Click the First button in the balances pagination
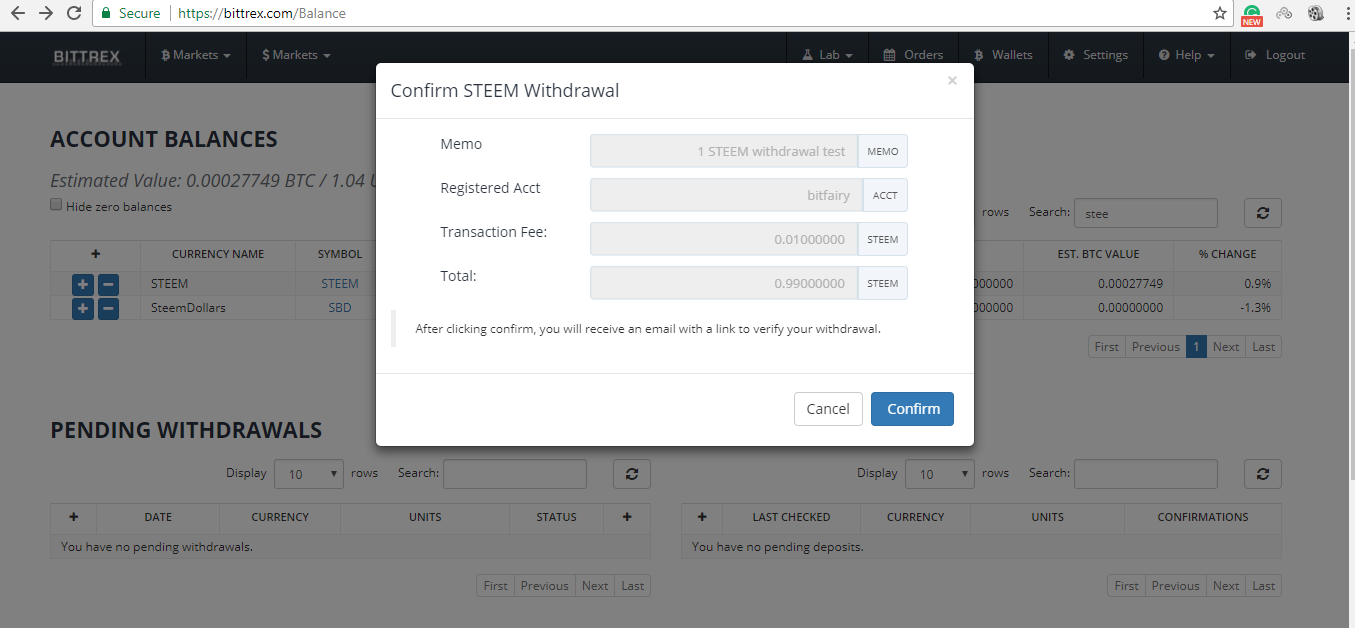The width and height of the screenshot is (1355, 628). click(1106, 347)
